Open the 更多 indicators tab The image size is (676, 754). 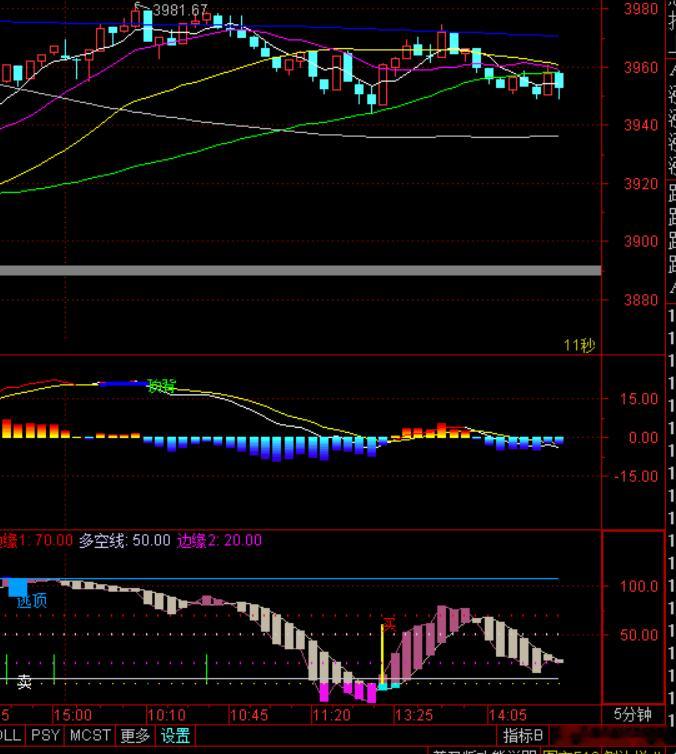(135, 736)
